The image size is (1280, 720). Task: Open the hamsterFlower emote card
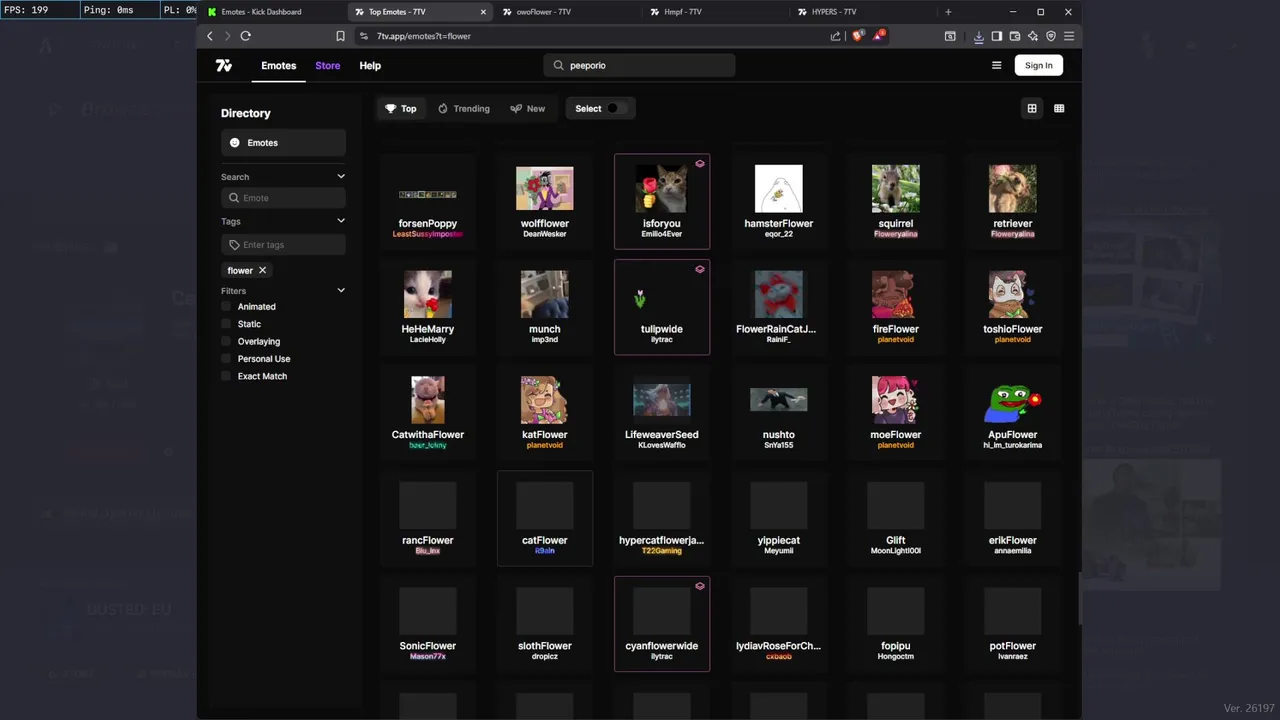coord(779,201)
